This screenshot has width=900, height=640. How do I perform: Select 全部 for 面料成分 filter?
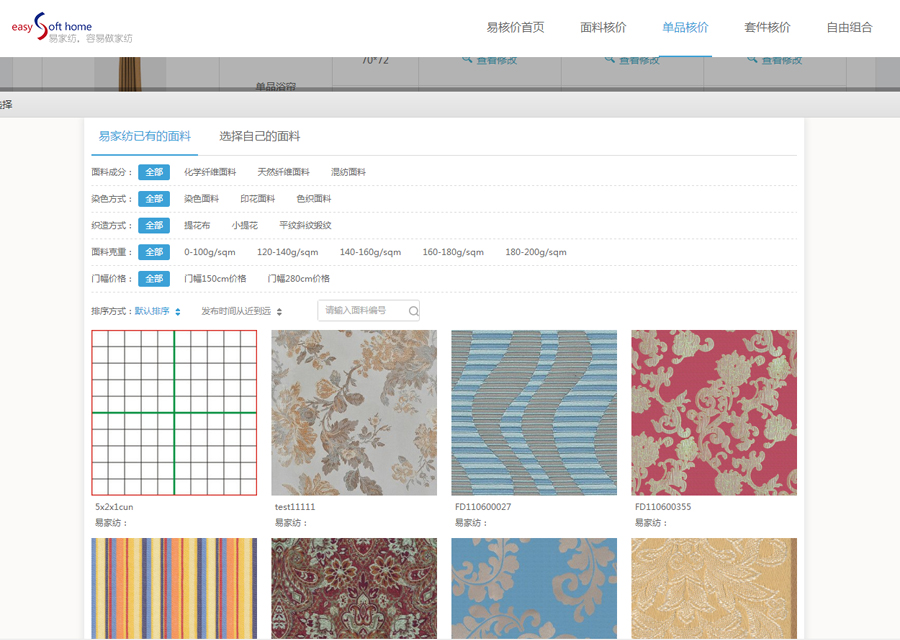tap(154, 172)
